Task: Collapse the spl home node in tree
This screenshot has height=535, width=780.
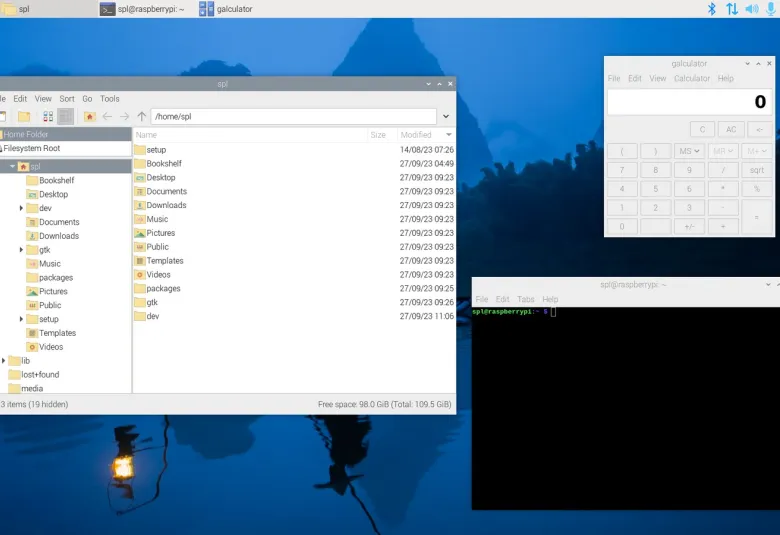Action: click(x=12, y=166)
